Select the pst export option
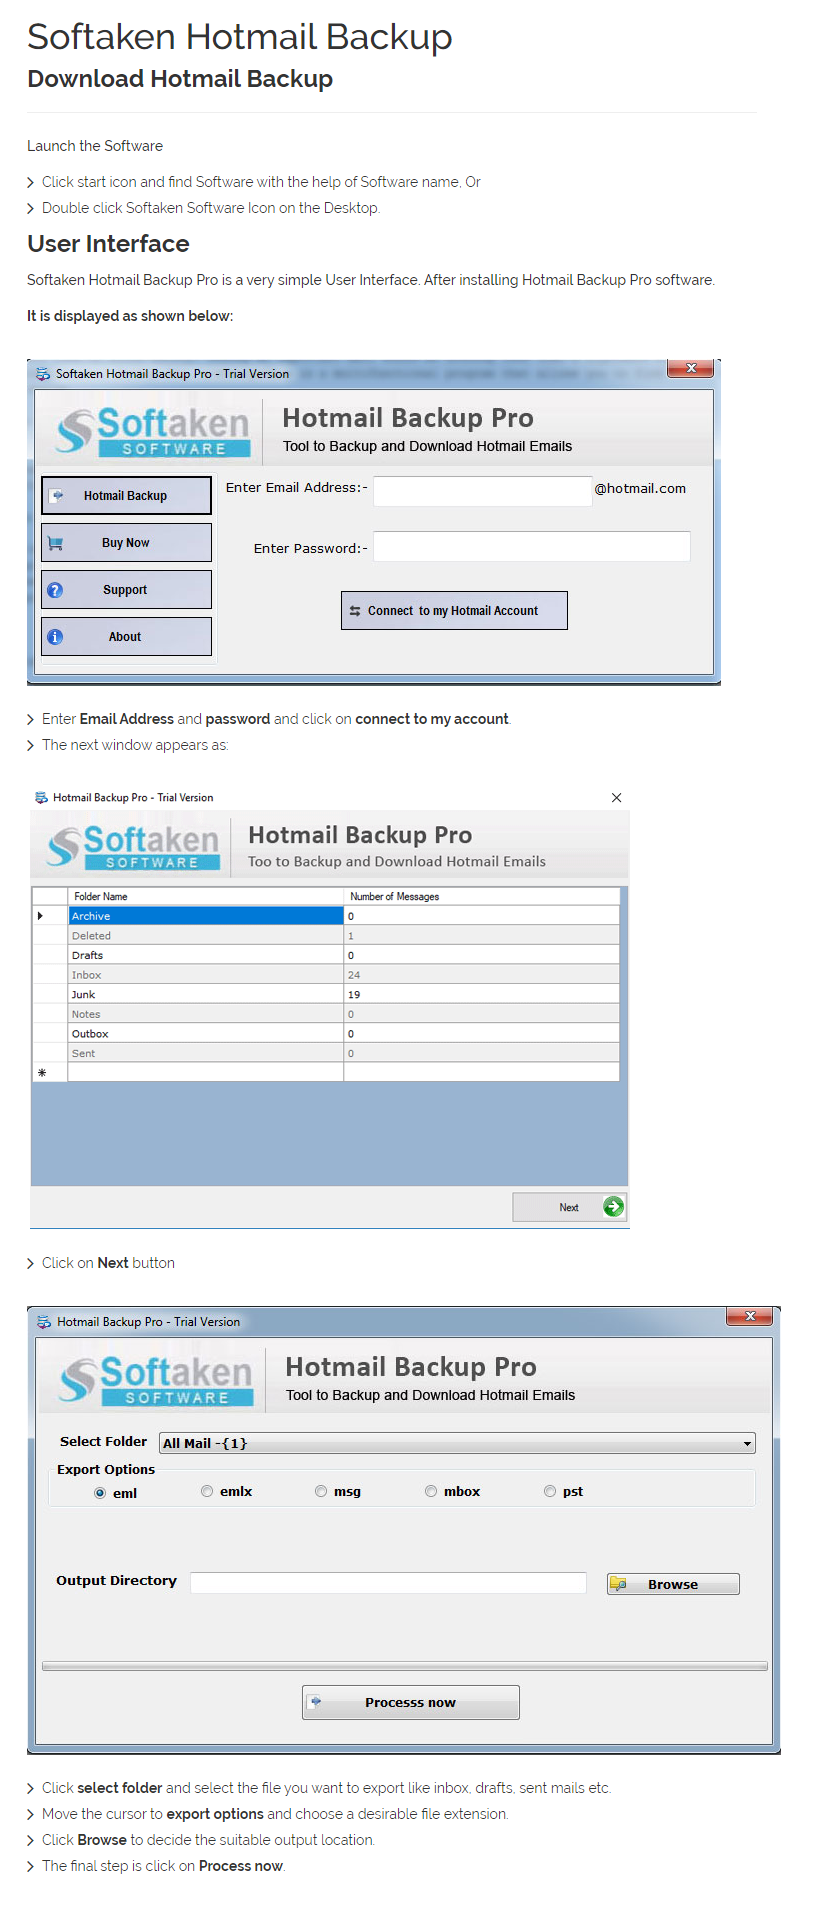This screenshot has height=1916, width=835. coord(550,1491)
